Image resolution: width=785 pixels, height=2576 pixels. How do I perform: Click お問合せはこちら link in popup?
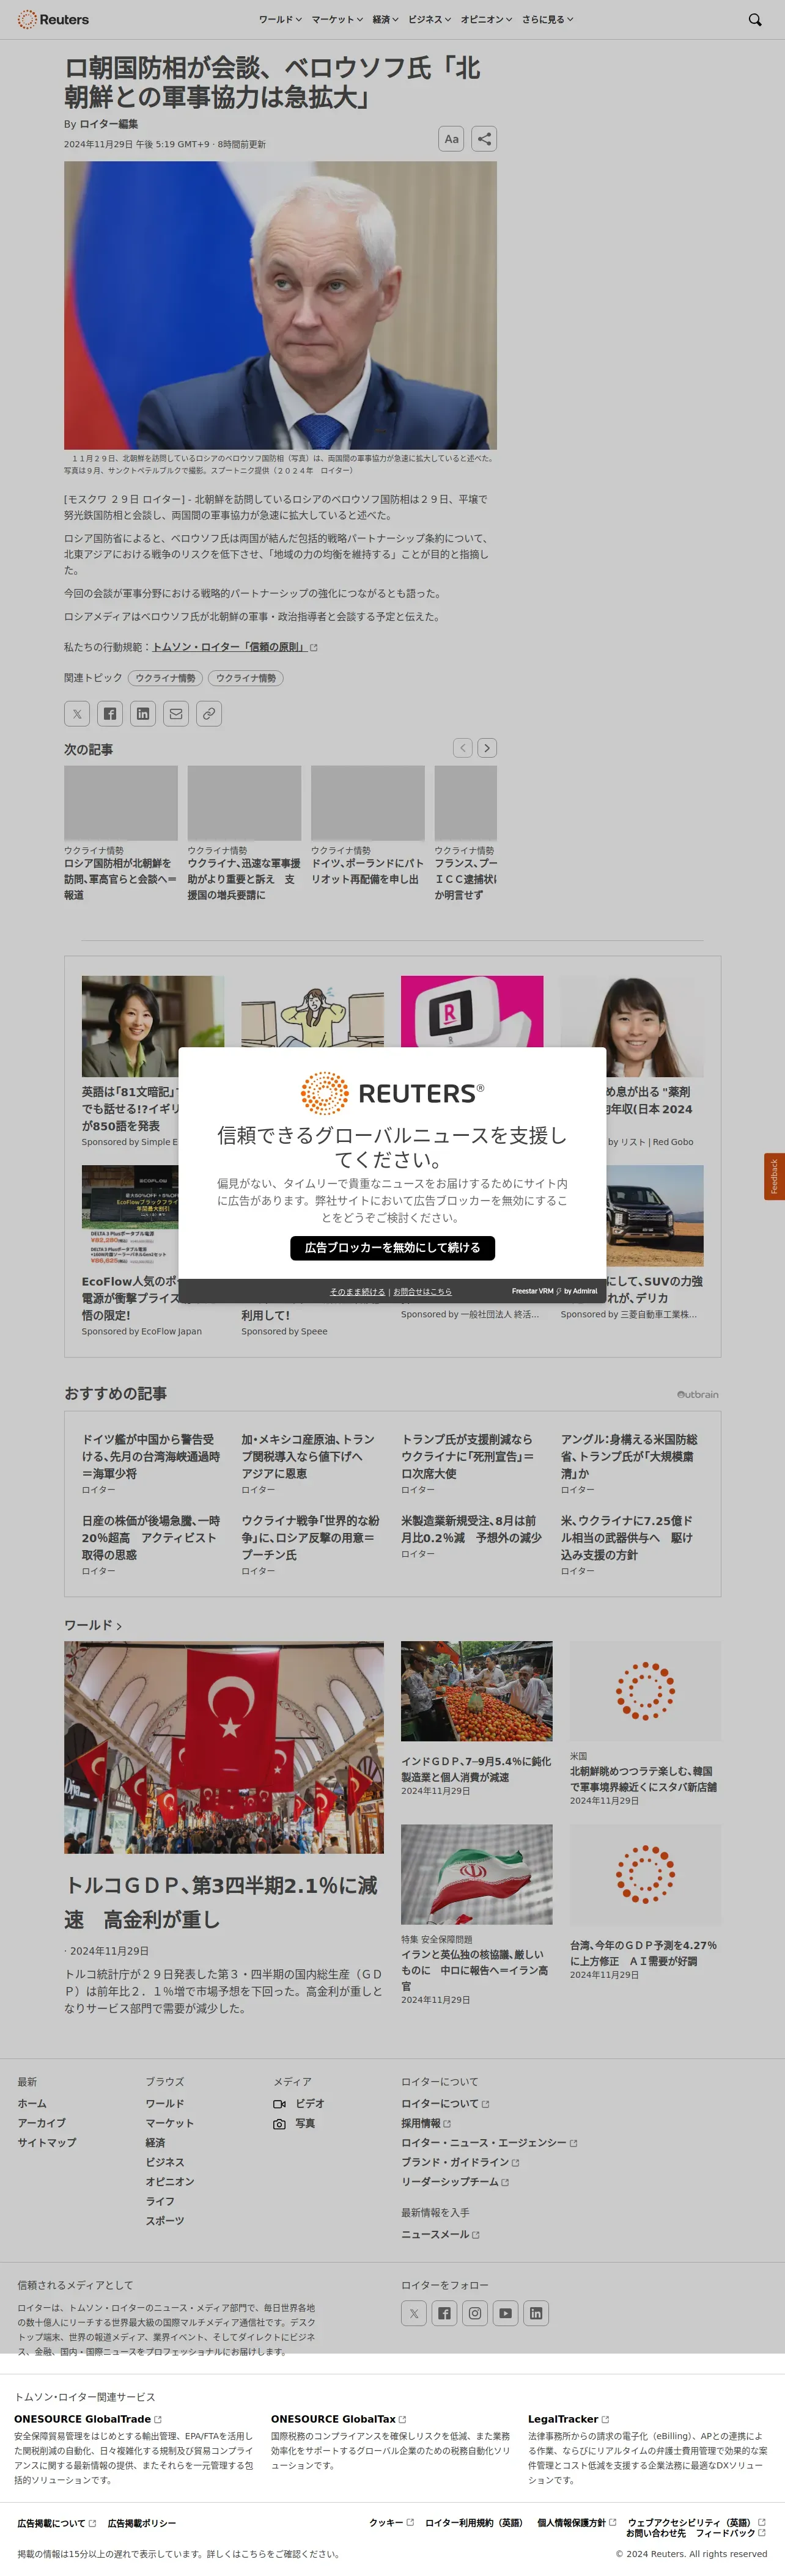422,1292
